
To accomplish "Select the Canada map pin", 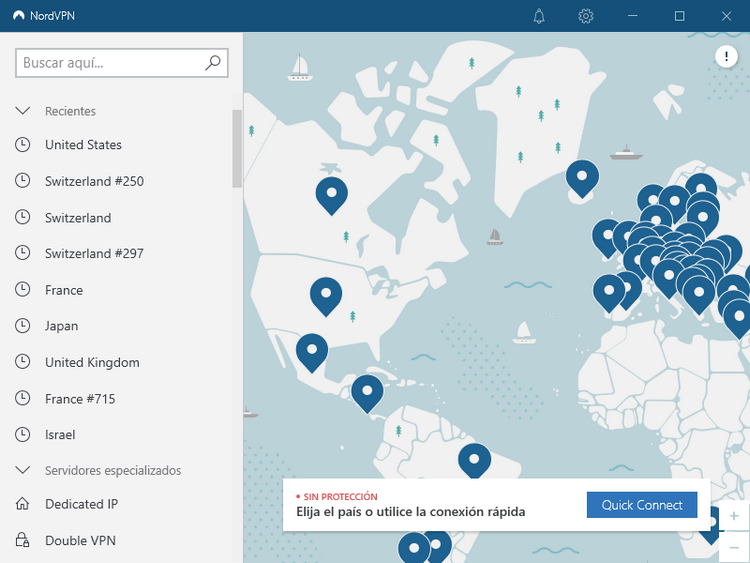I will coord(331,195).
